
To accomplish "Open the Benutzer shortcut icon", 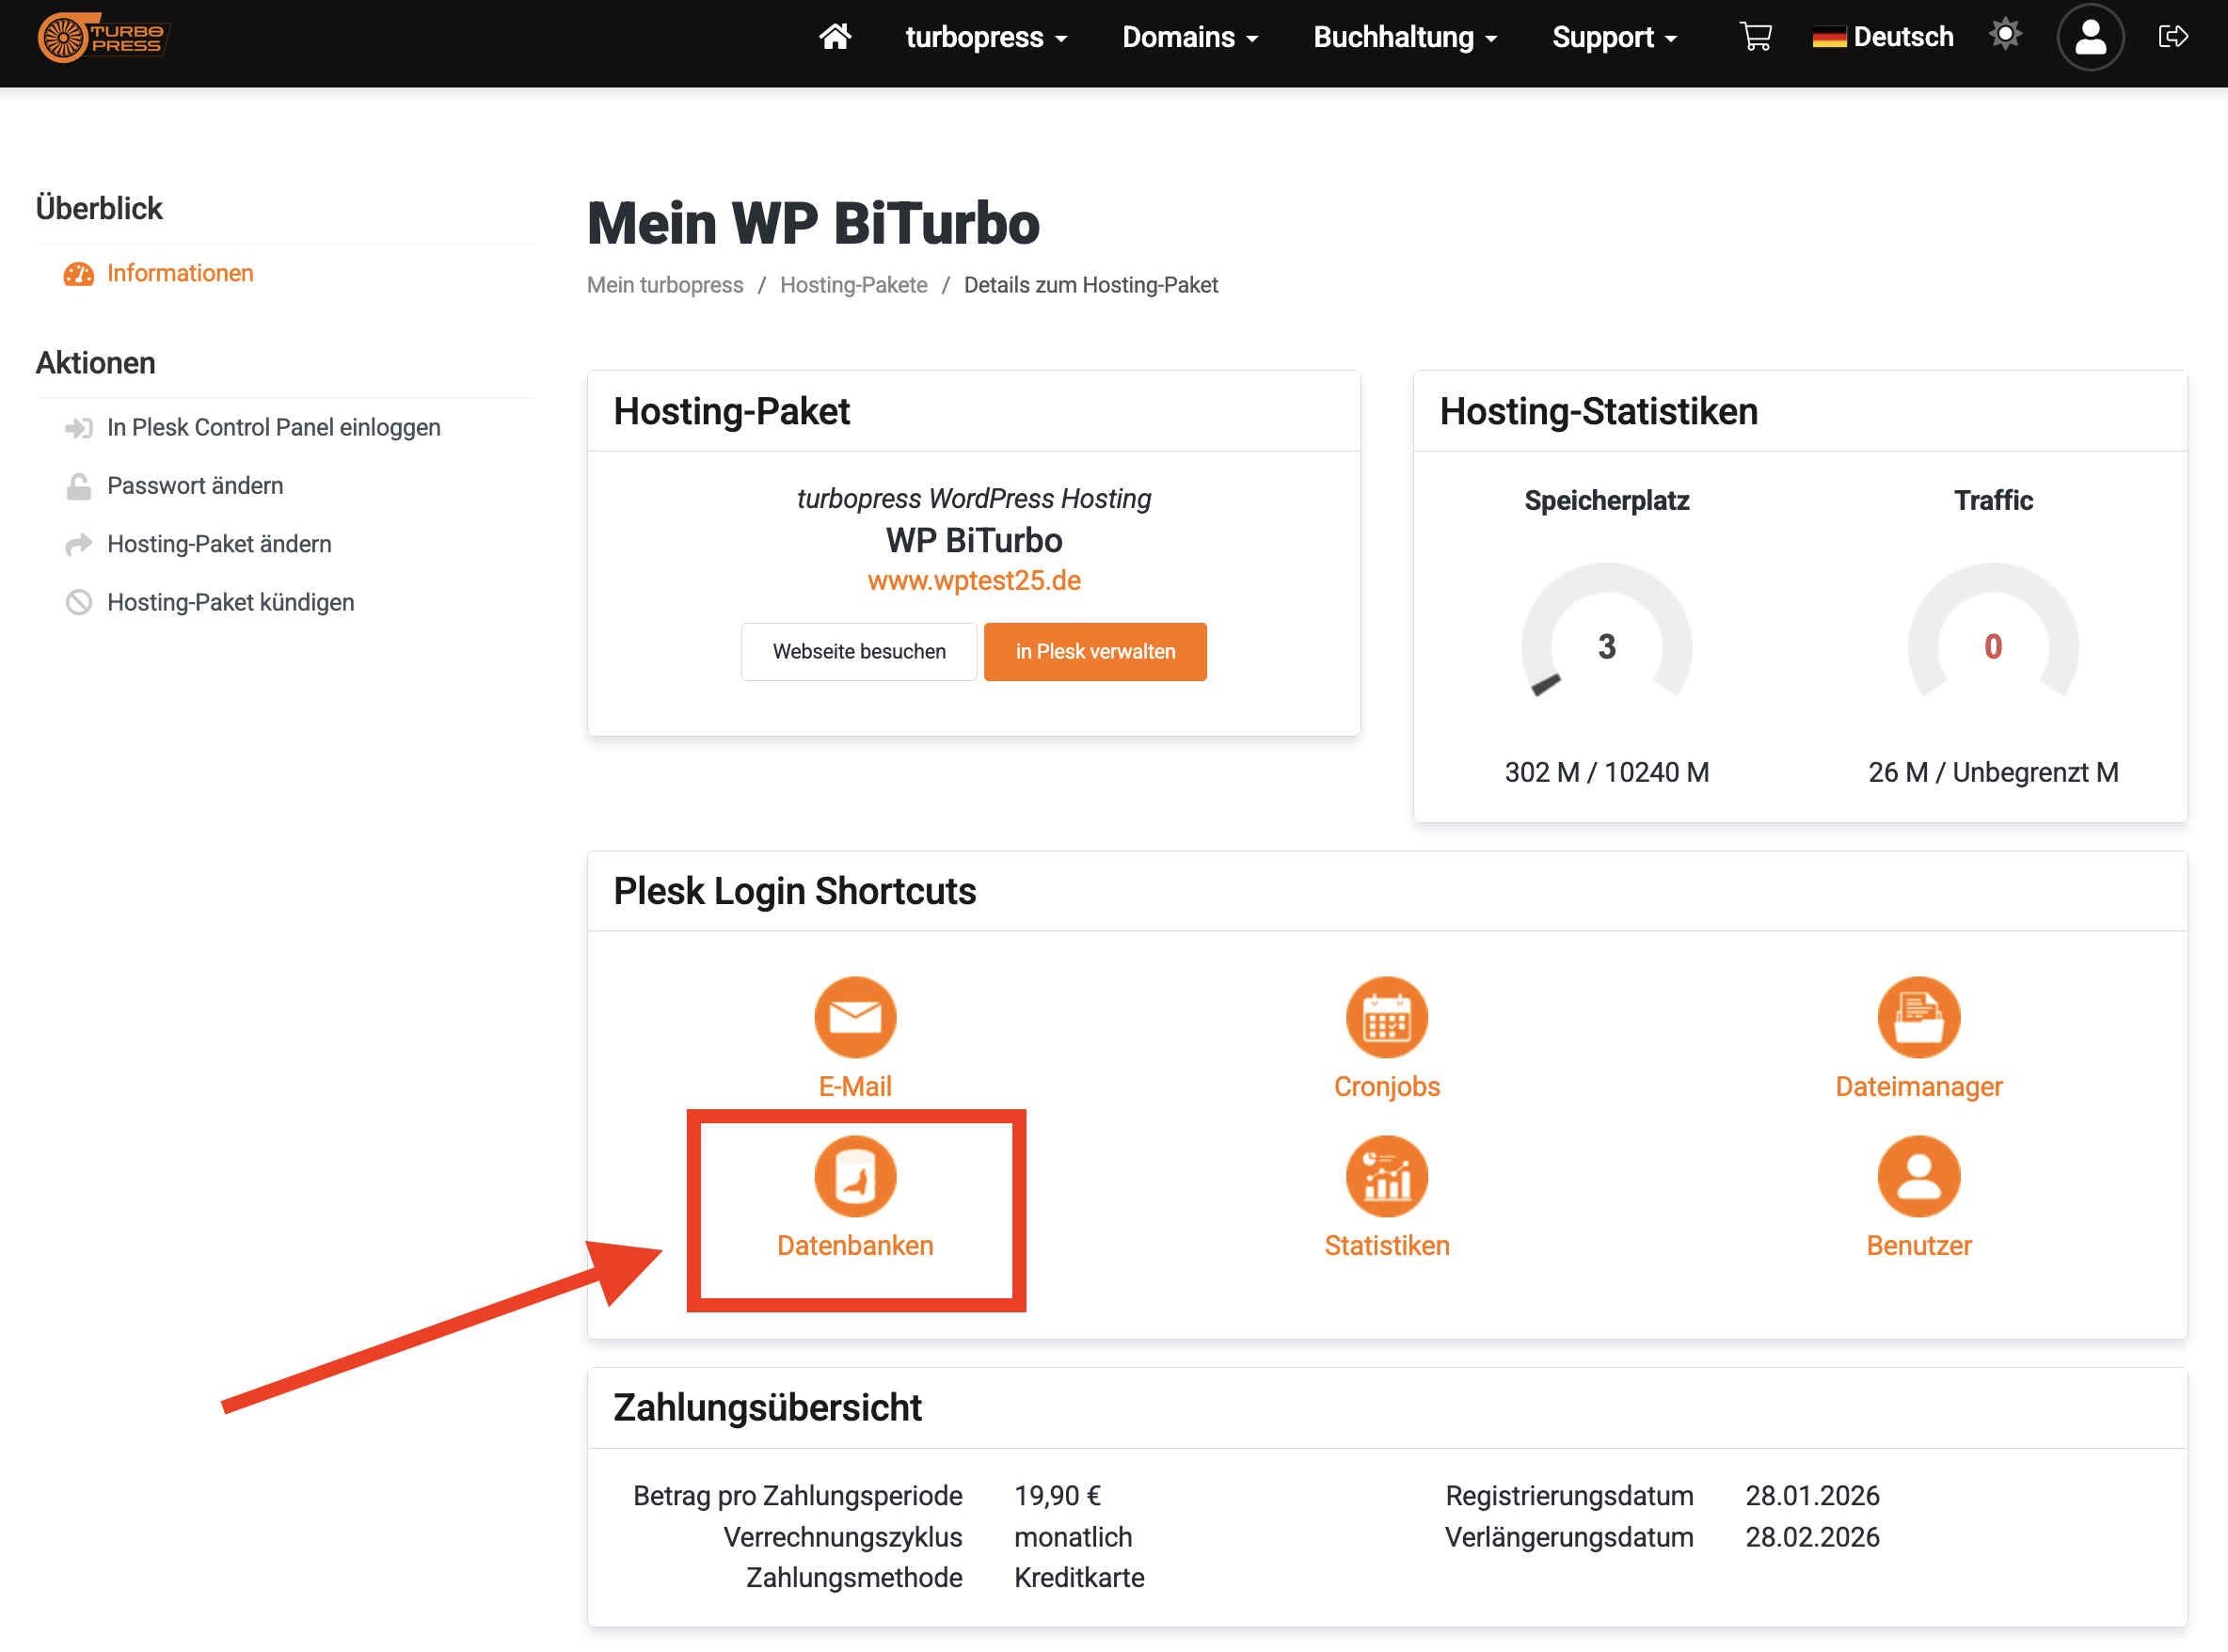I will [x=1918, y=1176].
